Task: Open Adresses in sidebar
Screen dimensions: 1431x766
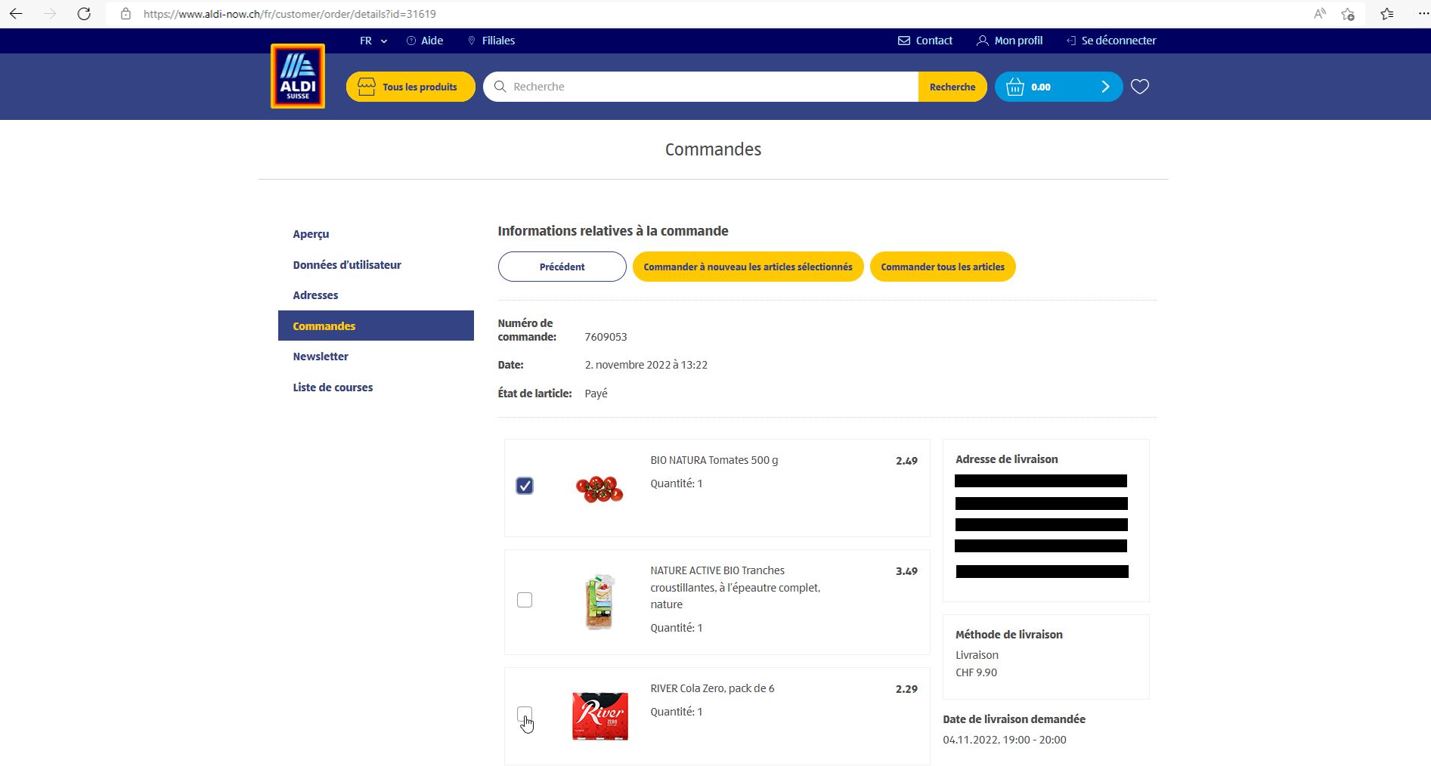Action: (x=316, y=295)
